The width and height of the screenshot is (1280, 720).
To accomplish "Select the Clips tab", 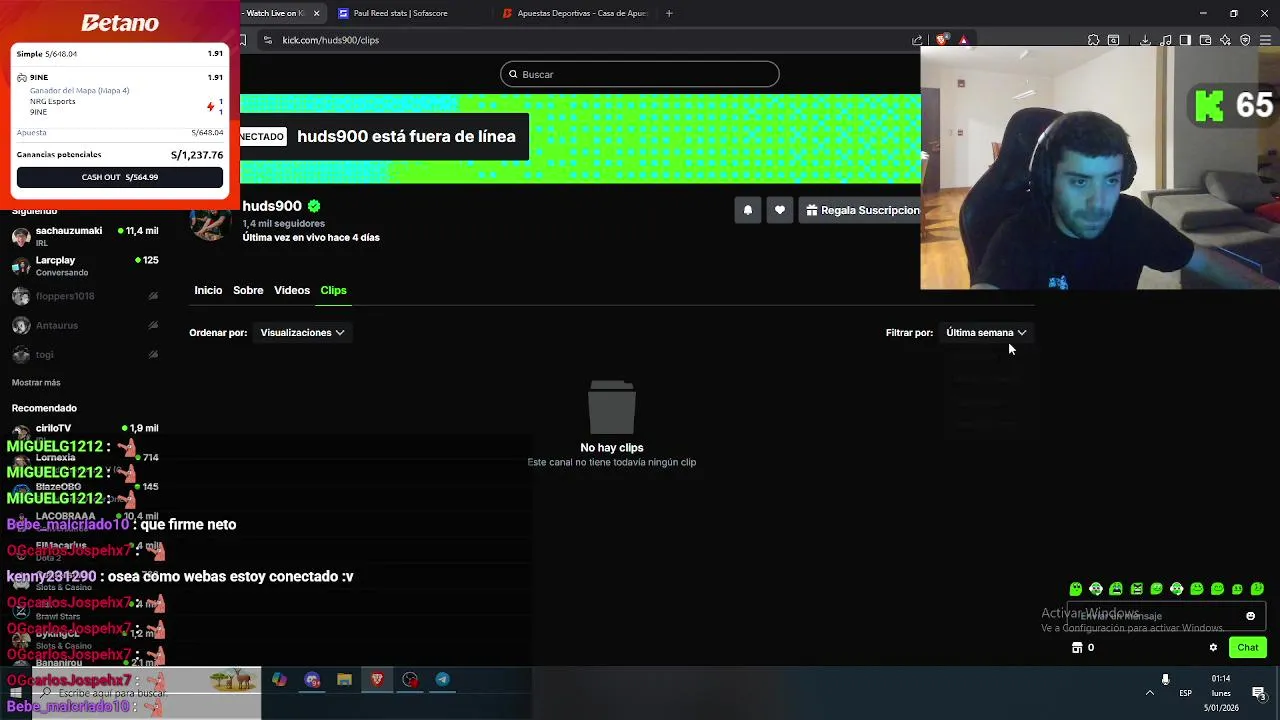I will [333, 290].
